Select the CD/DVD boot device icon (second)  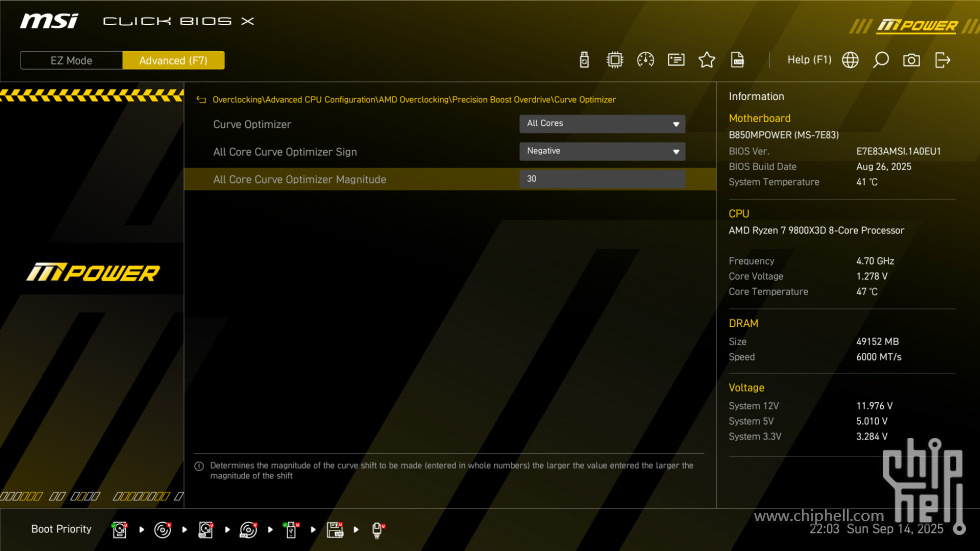[162, 530]
